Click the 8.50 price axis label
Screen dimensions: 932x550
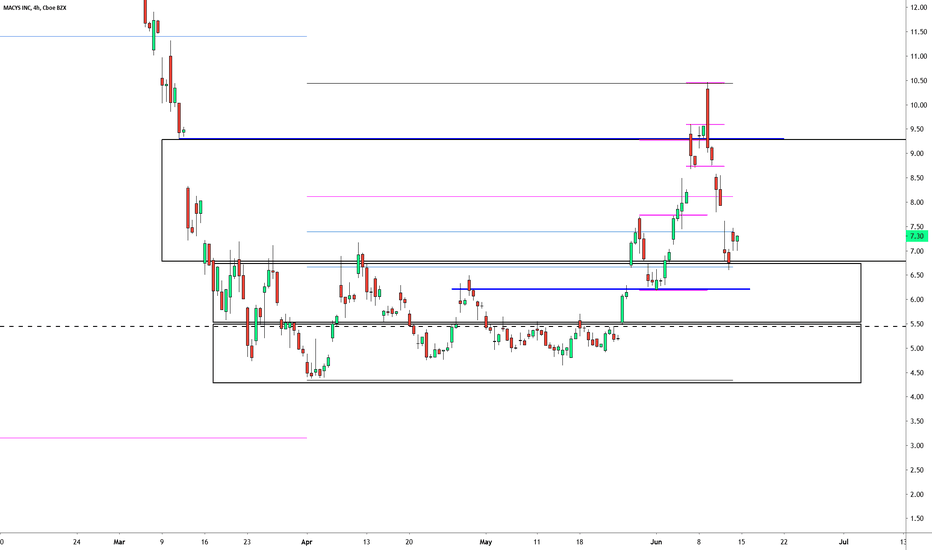pyautogui.click(x=918, y=178)
